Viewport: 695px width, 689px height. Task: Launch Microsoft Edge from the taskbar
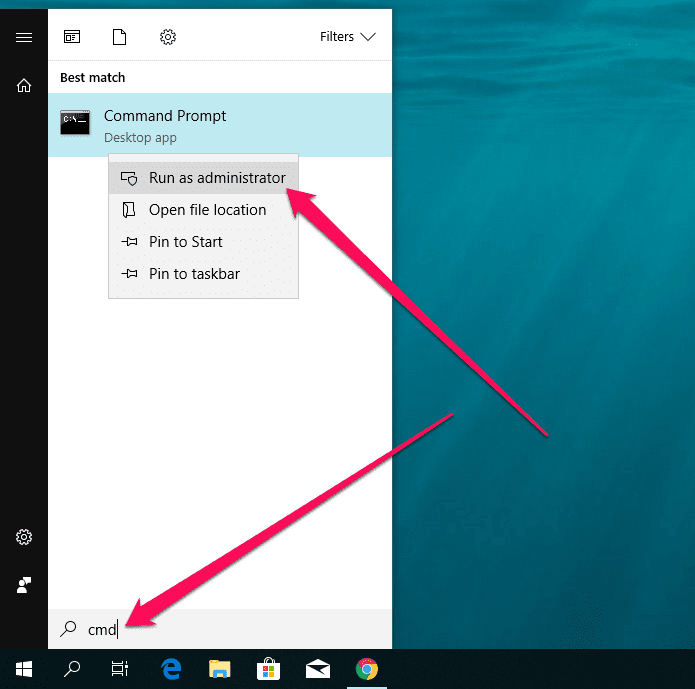171,669
